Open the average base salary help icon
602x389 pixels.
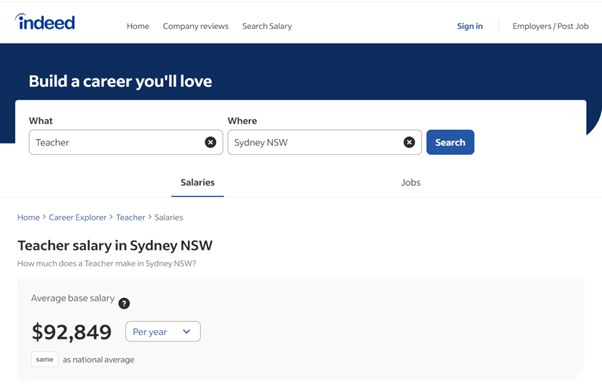[x=124, y=303]
